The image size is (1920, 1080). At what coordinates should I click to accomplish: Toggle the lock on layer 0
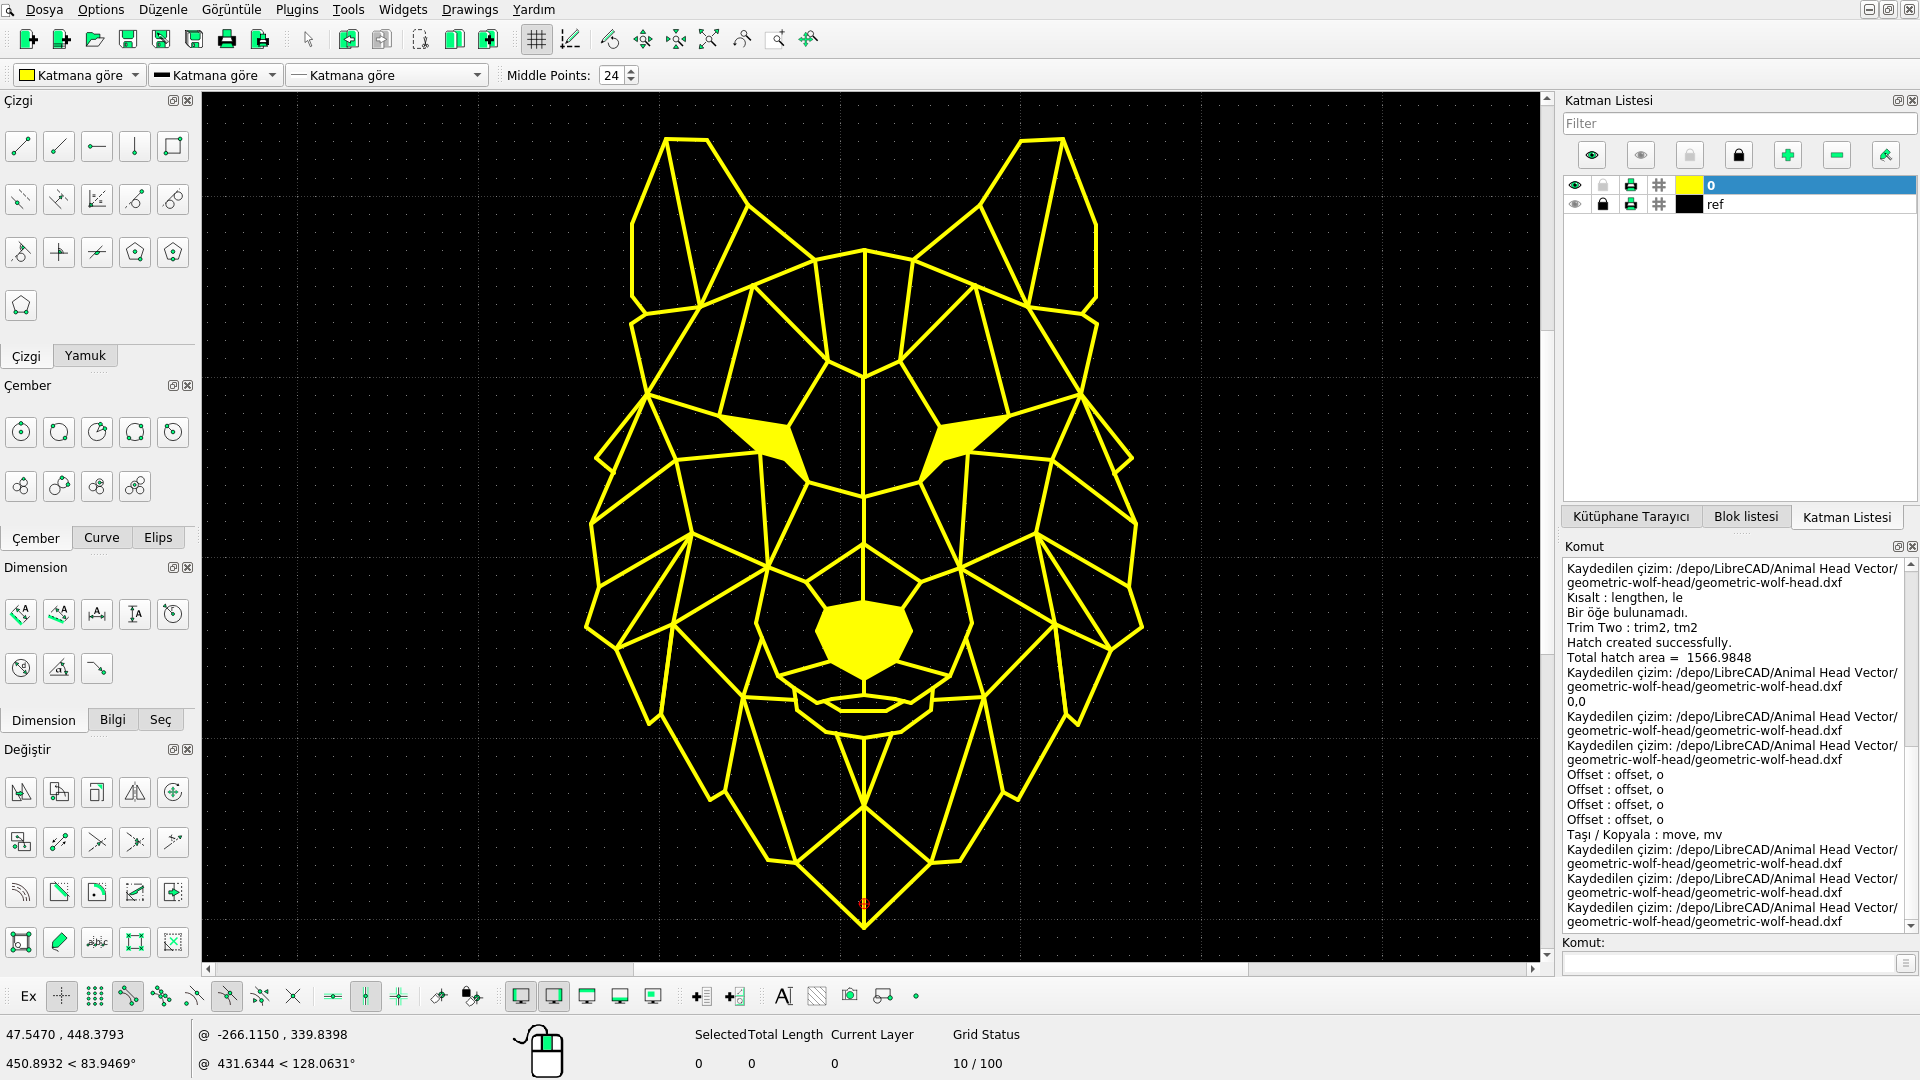[1603, 185]
